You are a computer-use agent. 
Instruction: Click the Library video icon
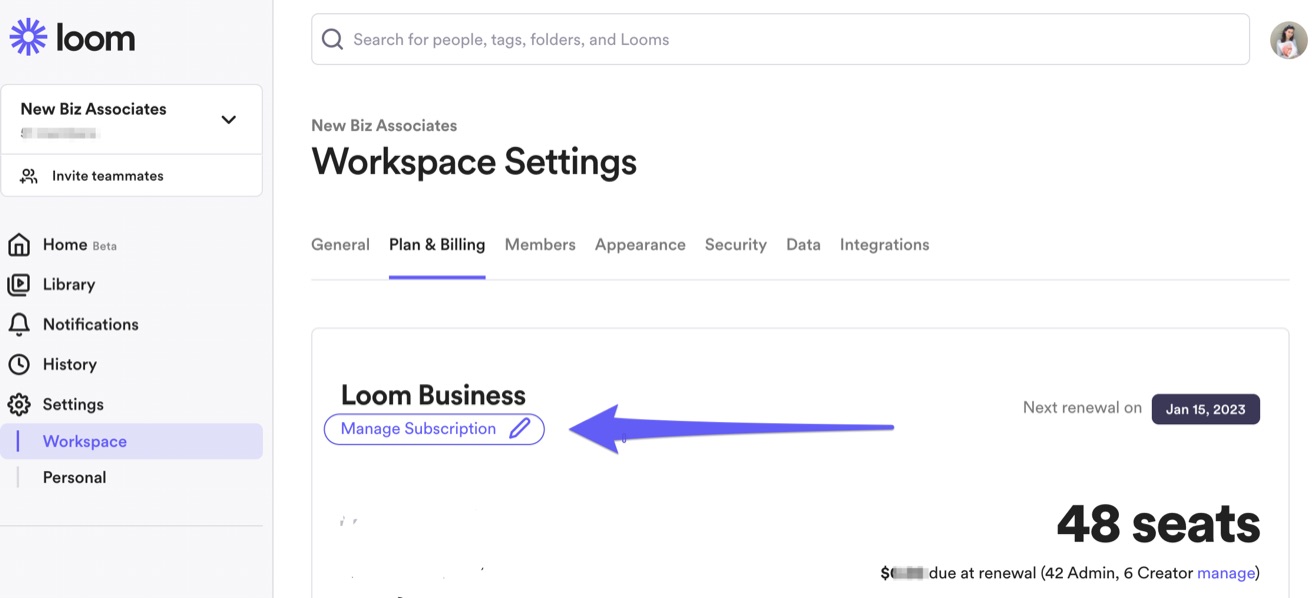coord(19,285)
